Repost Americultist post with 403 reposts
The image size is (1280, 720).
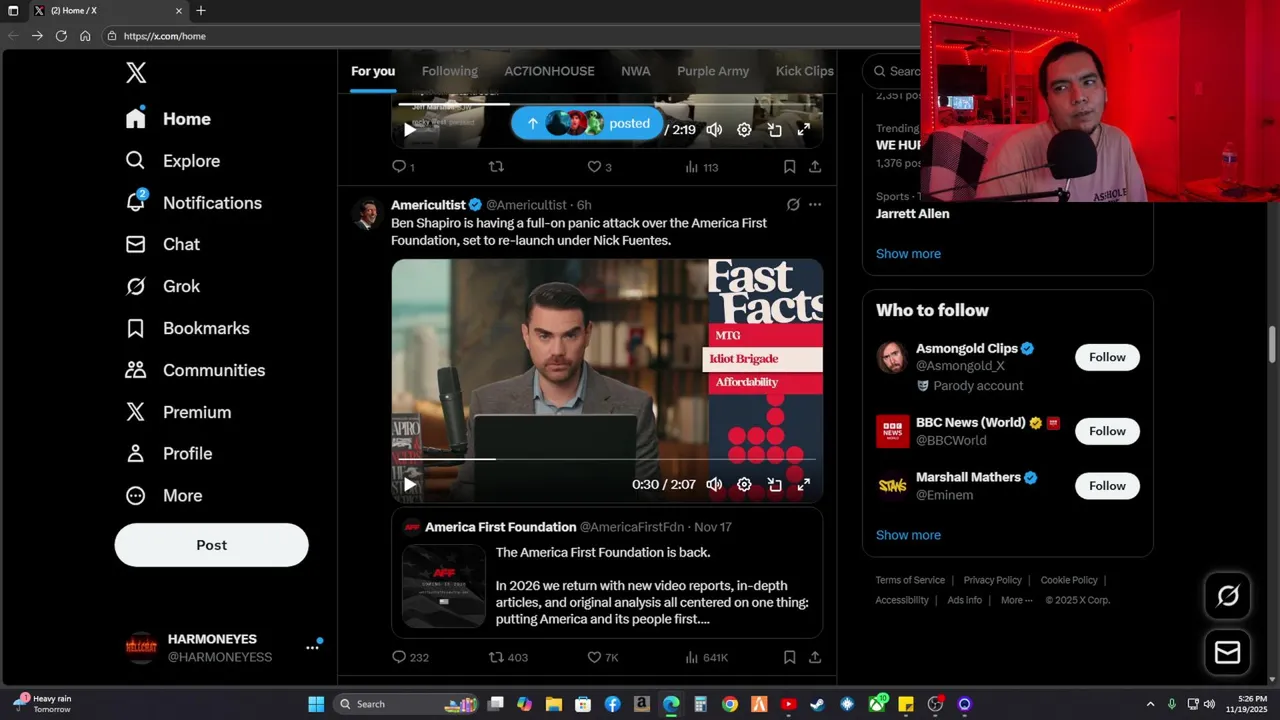coord(507,657)
